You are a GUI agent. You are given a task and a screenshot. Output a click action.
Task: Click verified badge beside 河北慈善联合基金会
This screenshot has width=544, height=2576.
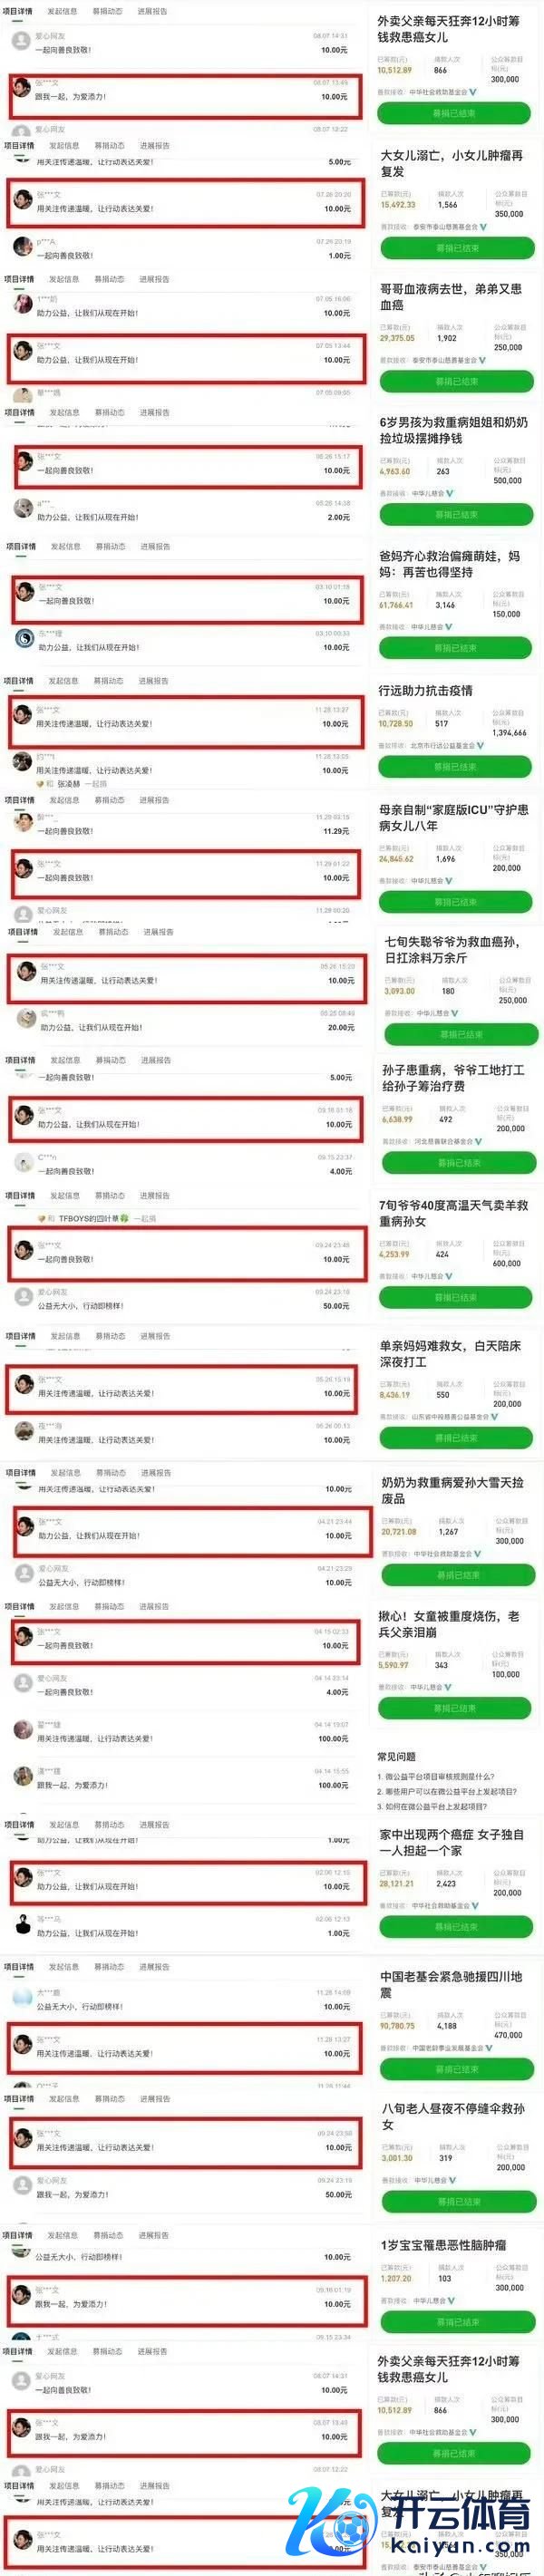point(479,1140)
